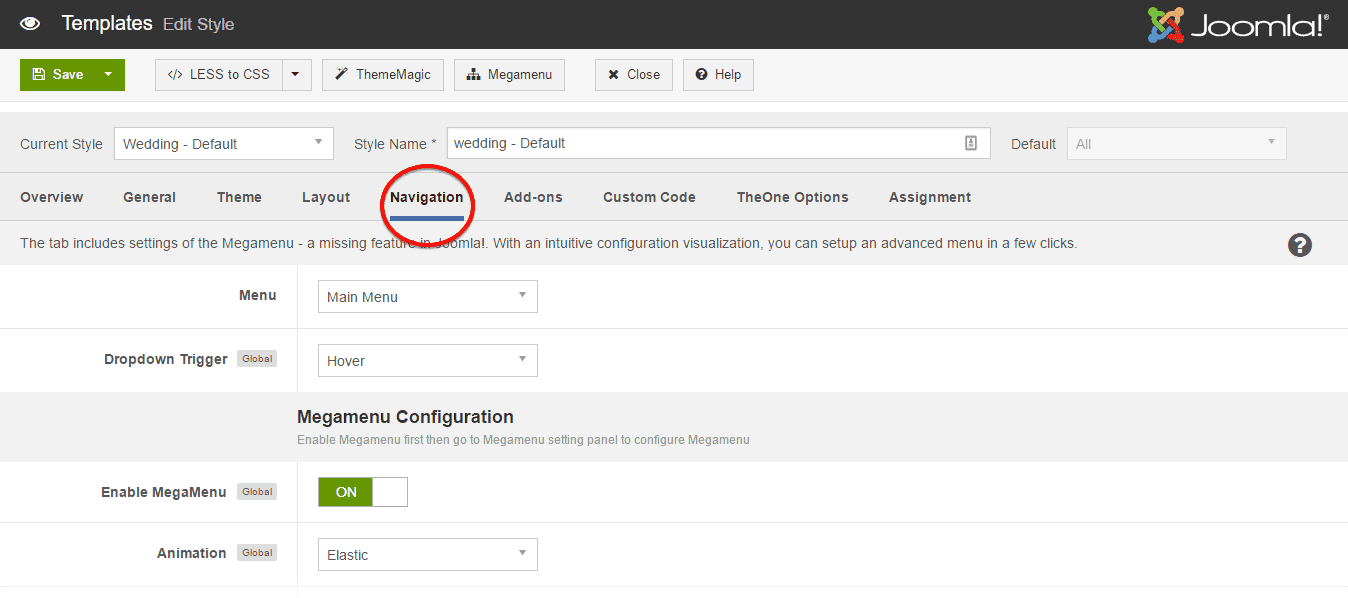Toggle the Enable MegaMenu setting
Screen dimensions: 1348x598
[x=362, y=491]
